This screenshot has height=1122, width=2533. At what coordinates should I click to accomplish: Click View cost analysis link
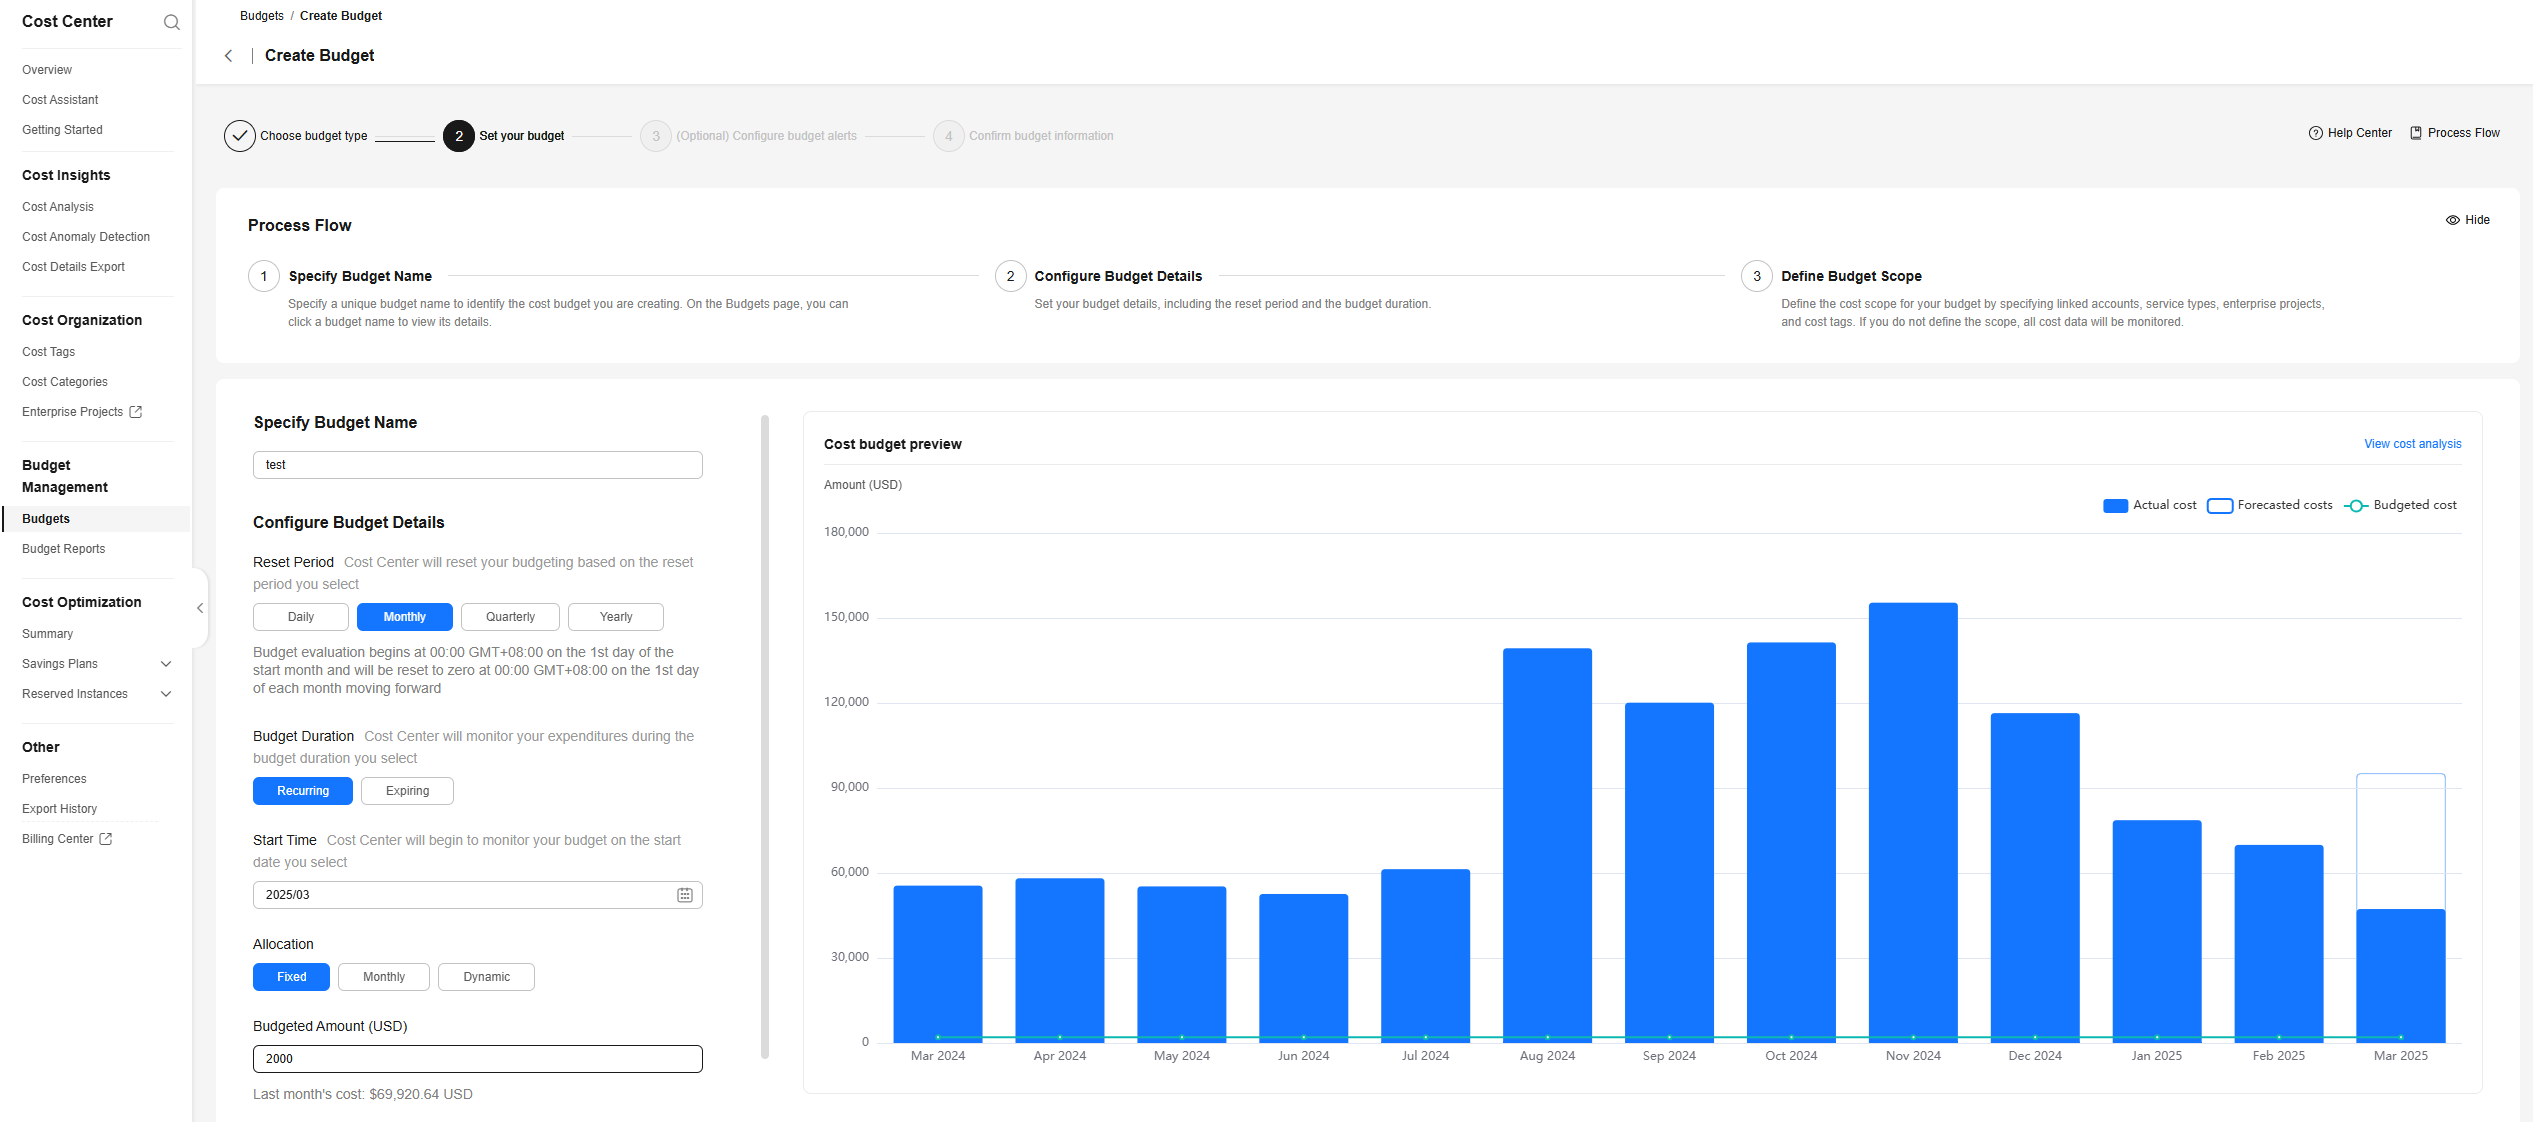(x=2412, y=444)
